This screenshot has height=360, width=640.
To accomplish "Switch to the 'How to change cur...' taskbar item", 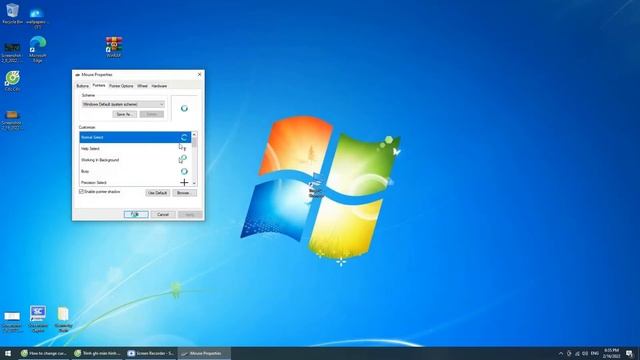I will [x=44, y=353].
